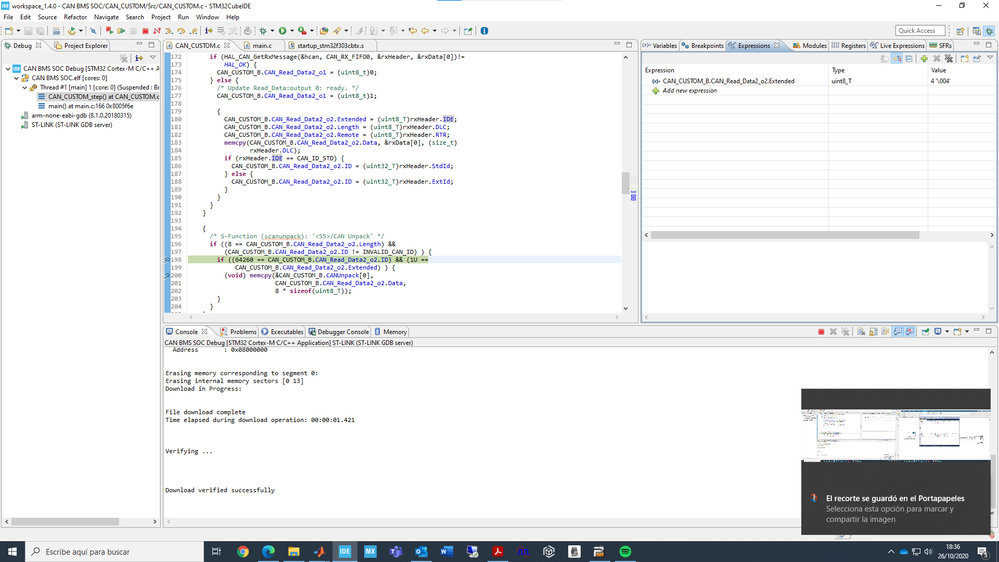The height and width of the screenshot is (562, 999).
Task: Switch to the startup_stm32f303cbtx.s tab
Action: click(330, 46)
